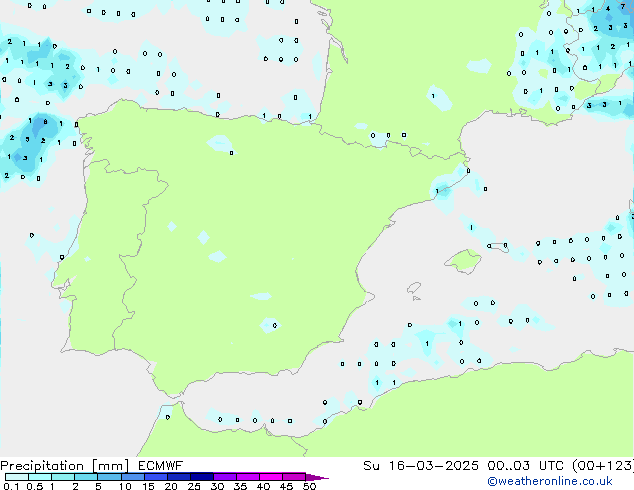Screen dimensions: 634x490
Task: Click the above-50 arrow tip of legend
Action: coord(317,477)
